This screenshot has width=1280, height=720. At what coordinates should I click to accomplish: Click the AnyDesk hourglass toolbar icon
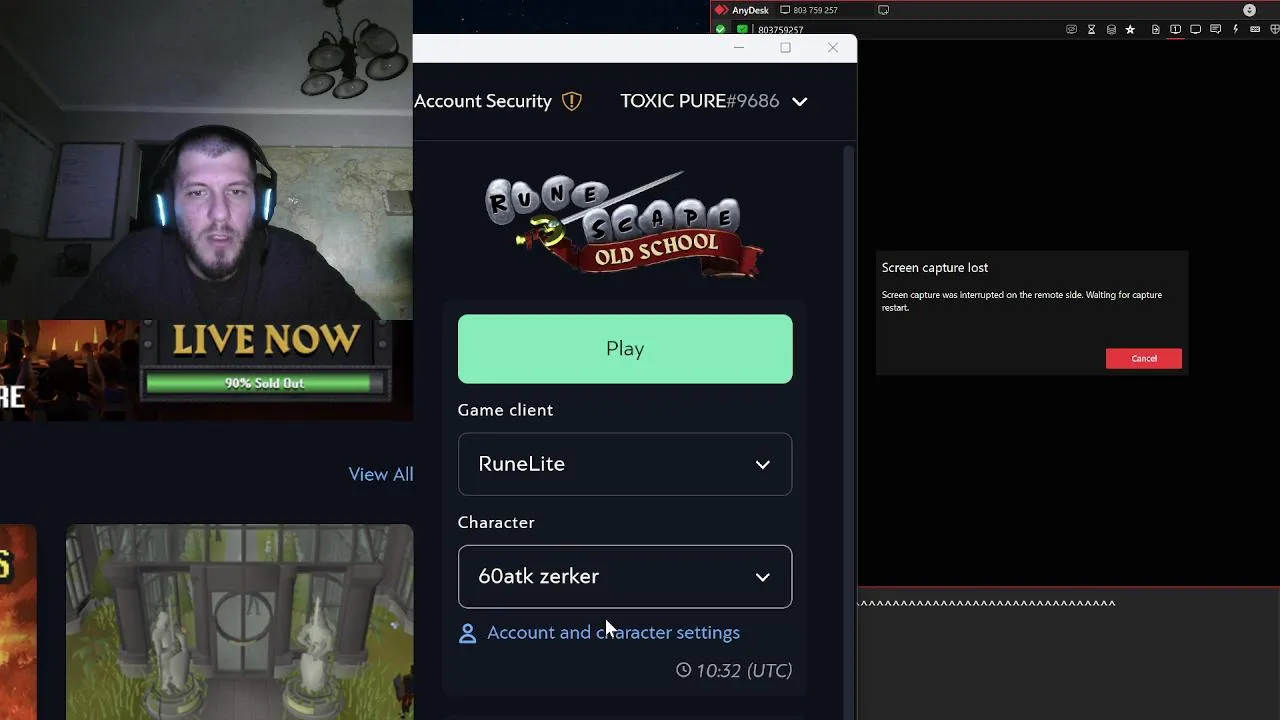pos(1092,29)
